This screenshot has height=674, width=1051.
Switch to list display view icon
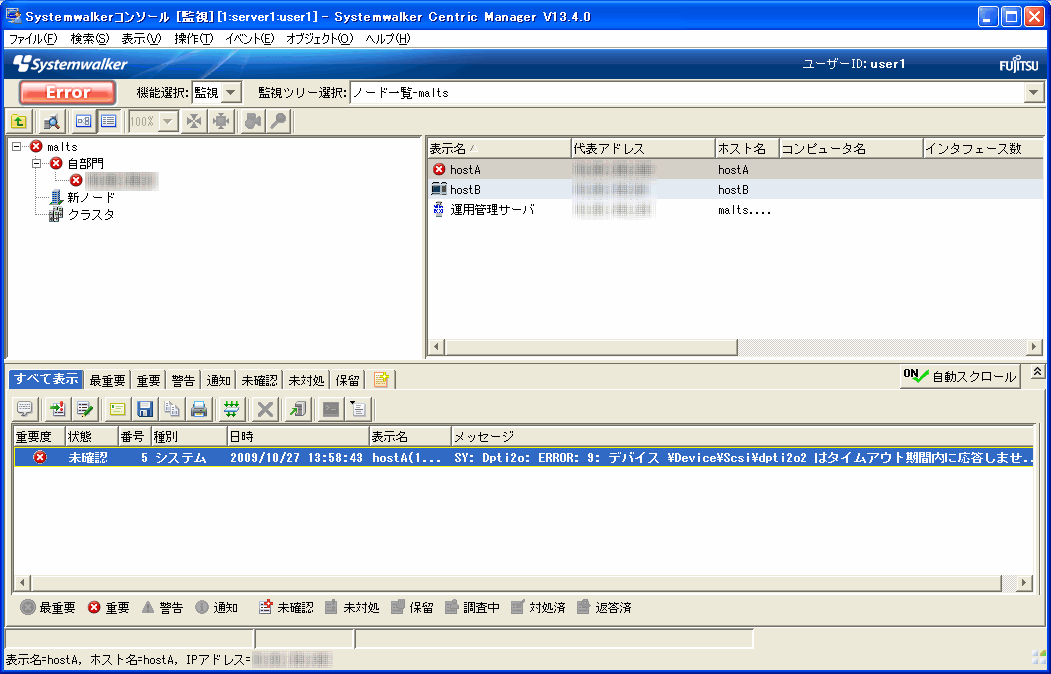coord(109,121)
